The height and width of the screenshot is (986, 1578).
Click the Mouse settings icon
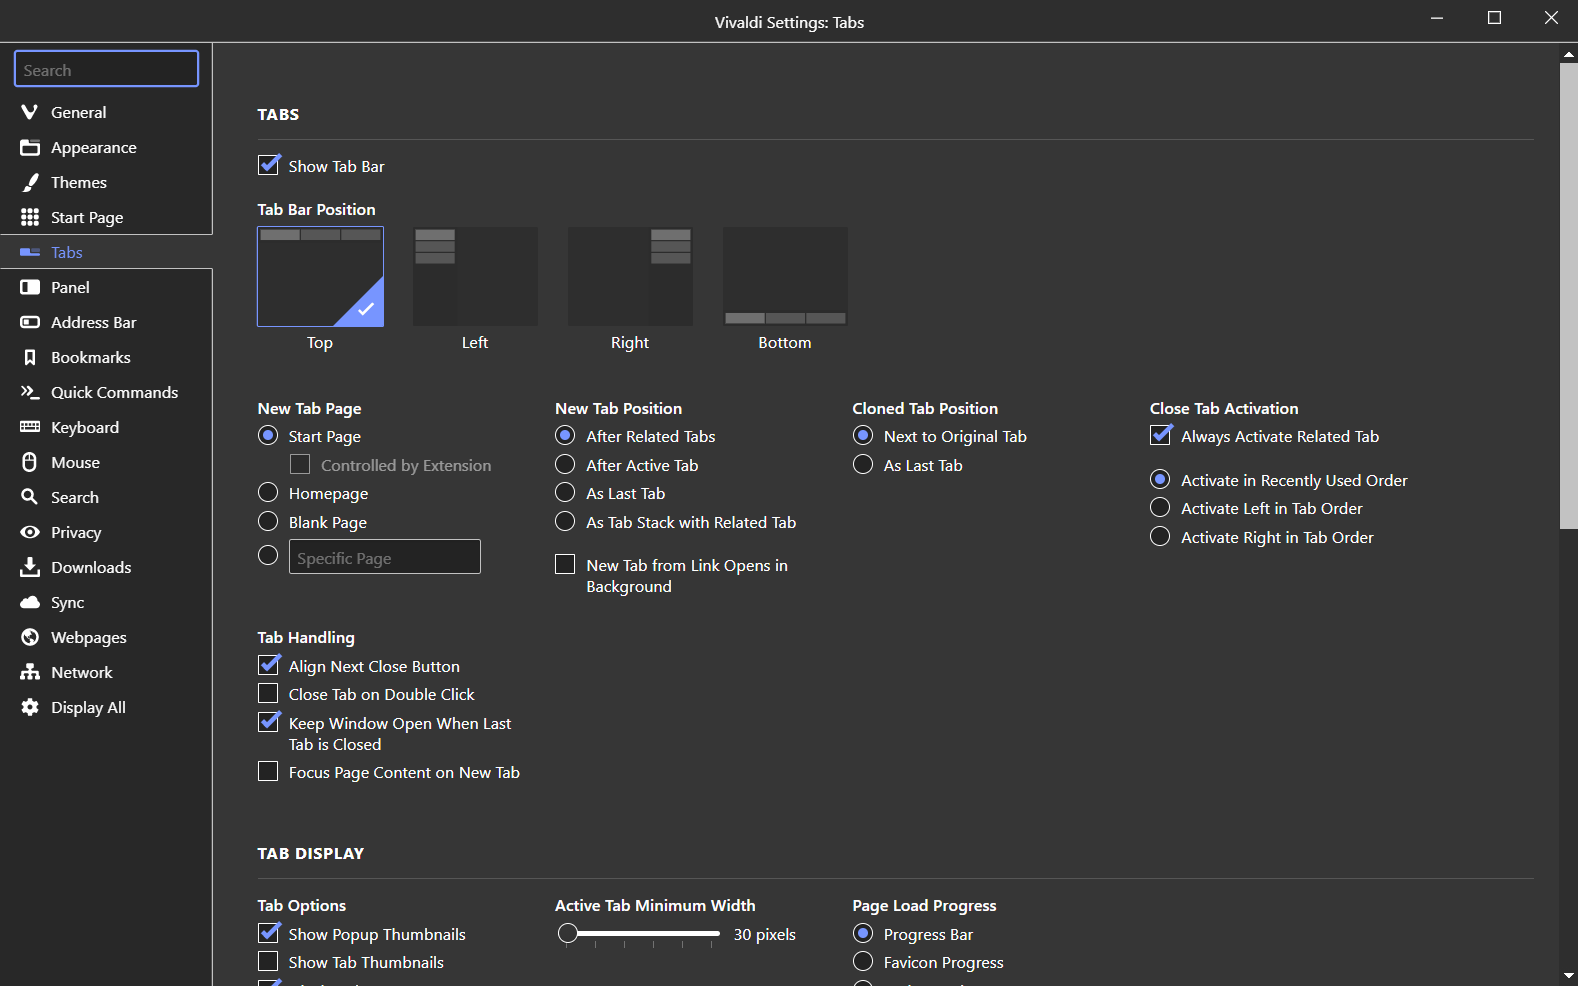point(30,462)
